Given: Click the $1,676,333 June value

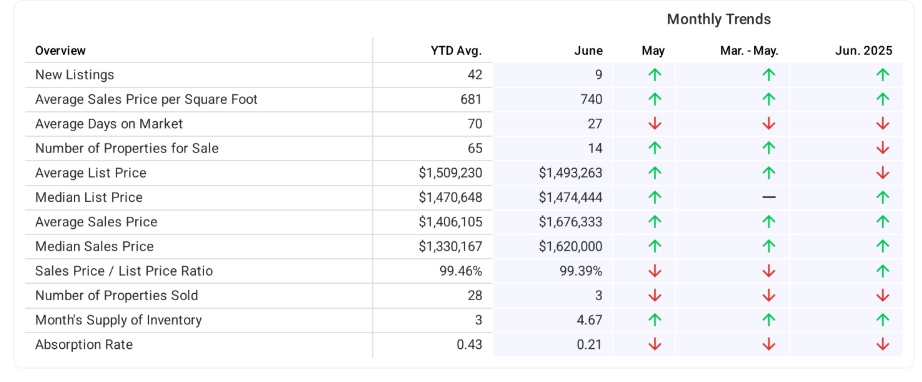Looking at the screenshot, I should 570,222.
